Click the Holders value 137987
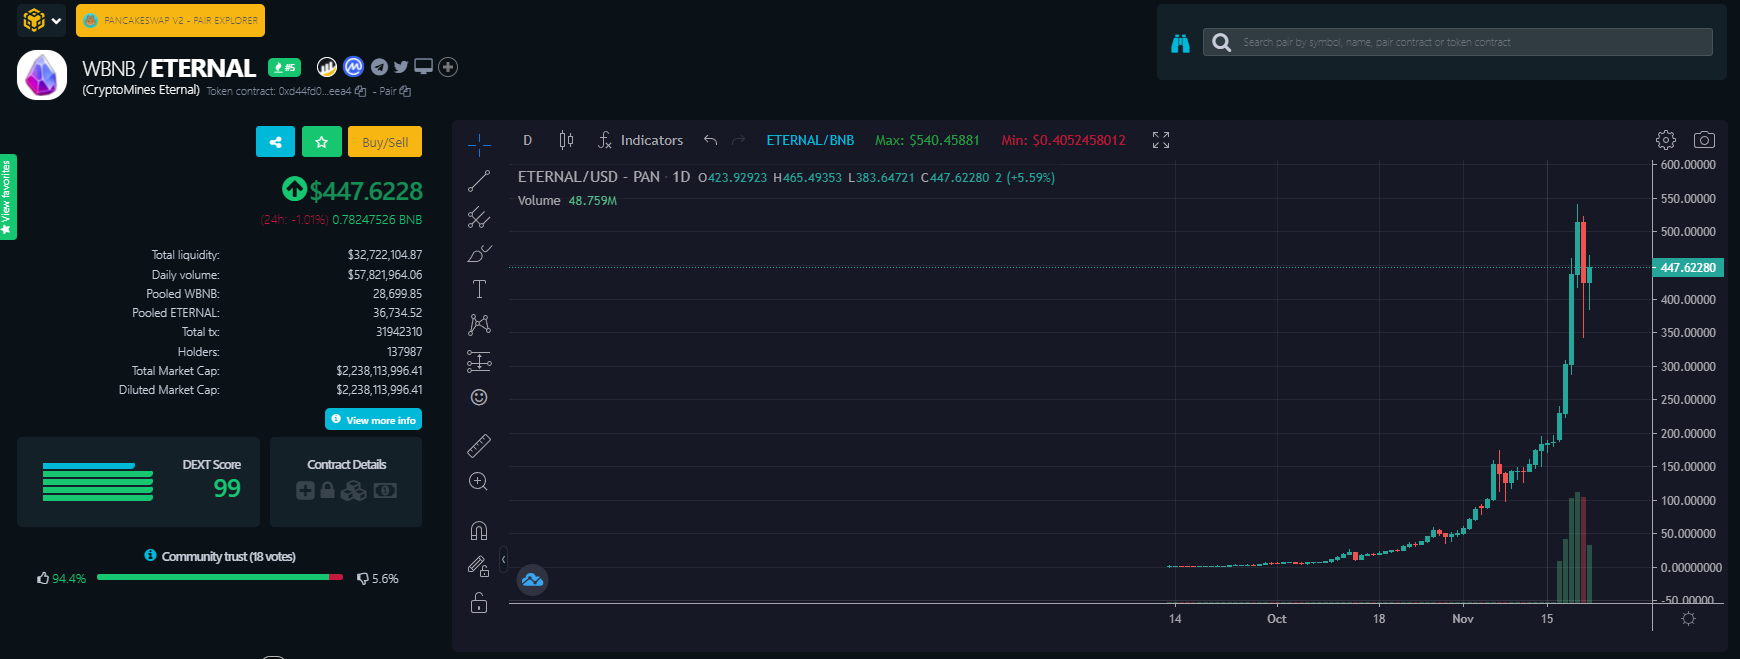 (404, 352)
